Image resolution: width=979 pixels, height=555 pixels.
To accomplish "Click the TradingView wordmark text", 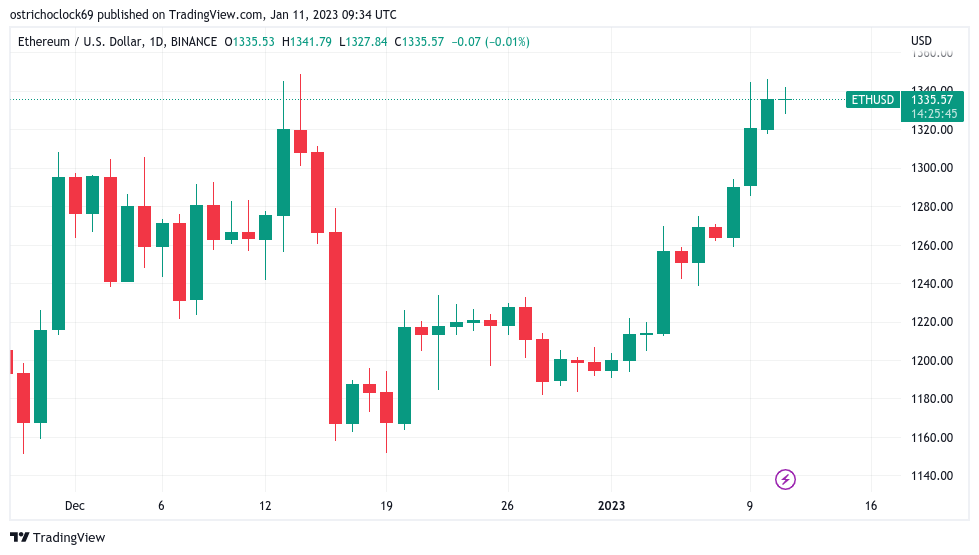I will (x=69, y=538).
